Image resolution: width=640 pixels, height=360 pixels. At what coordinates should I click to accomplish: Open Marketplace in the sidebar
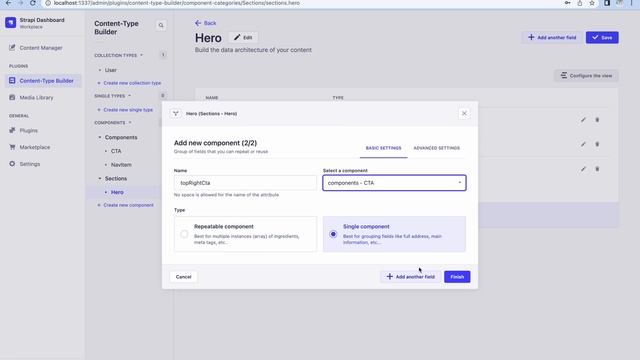click(x=30, y=147)
